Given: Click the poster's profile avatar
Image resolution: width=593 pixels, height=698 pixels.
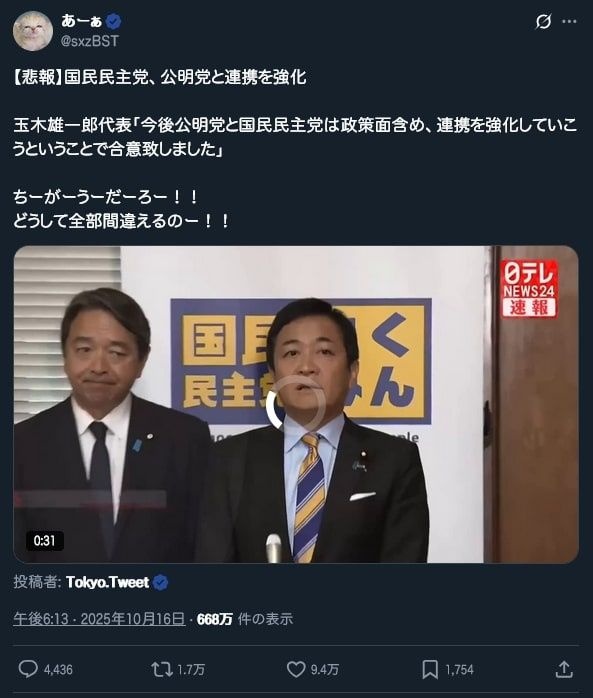Looking at the screenshot, I should click(33, 31).
